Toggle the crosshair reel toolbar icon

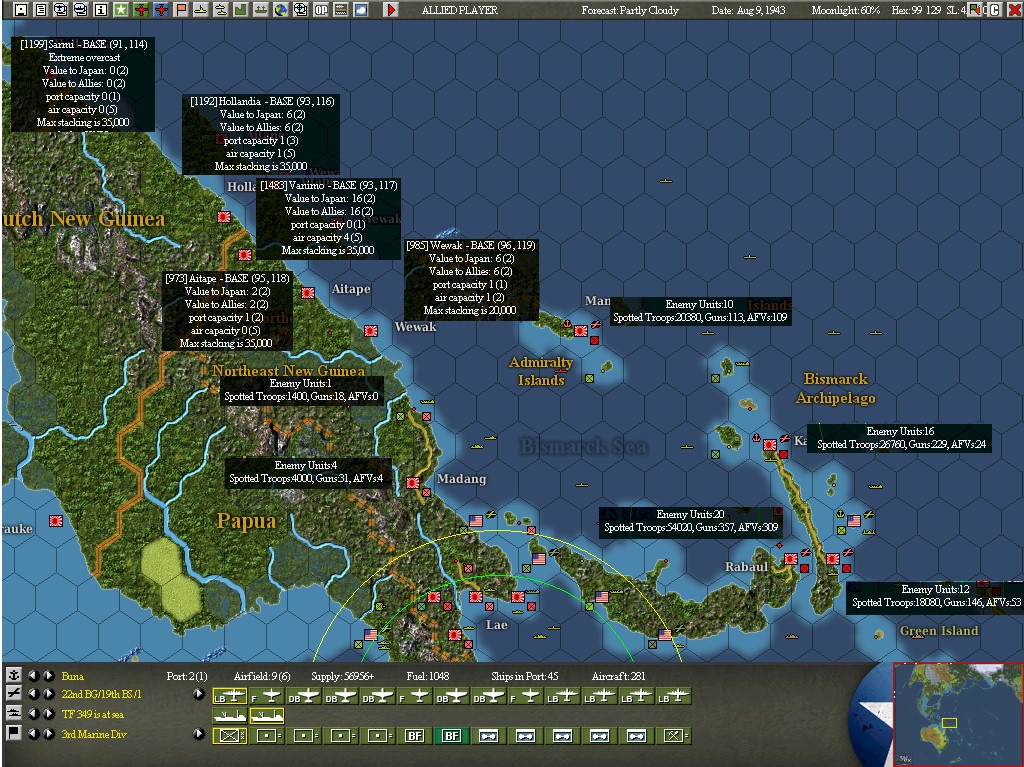(x=300, y=10)
